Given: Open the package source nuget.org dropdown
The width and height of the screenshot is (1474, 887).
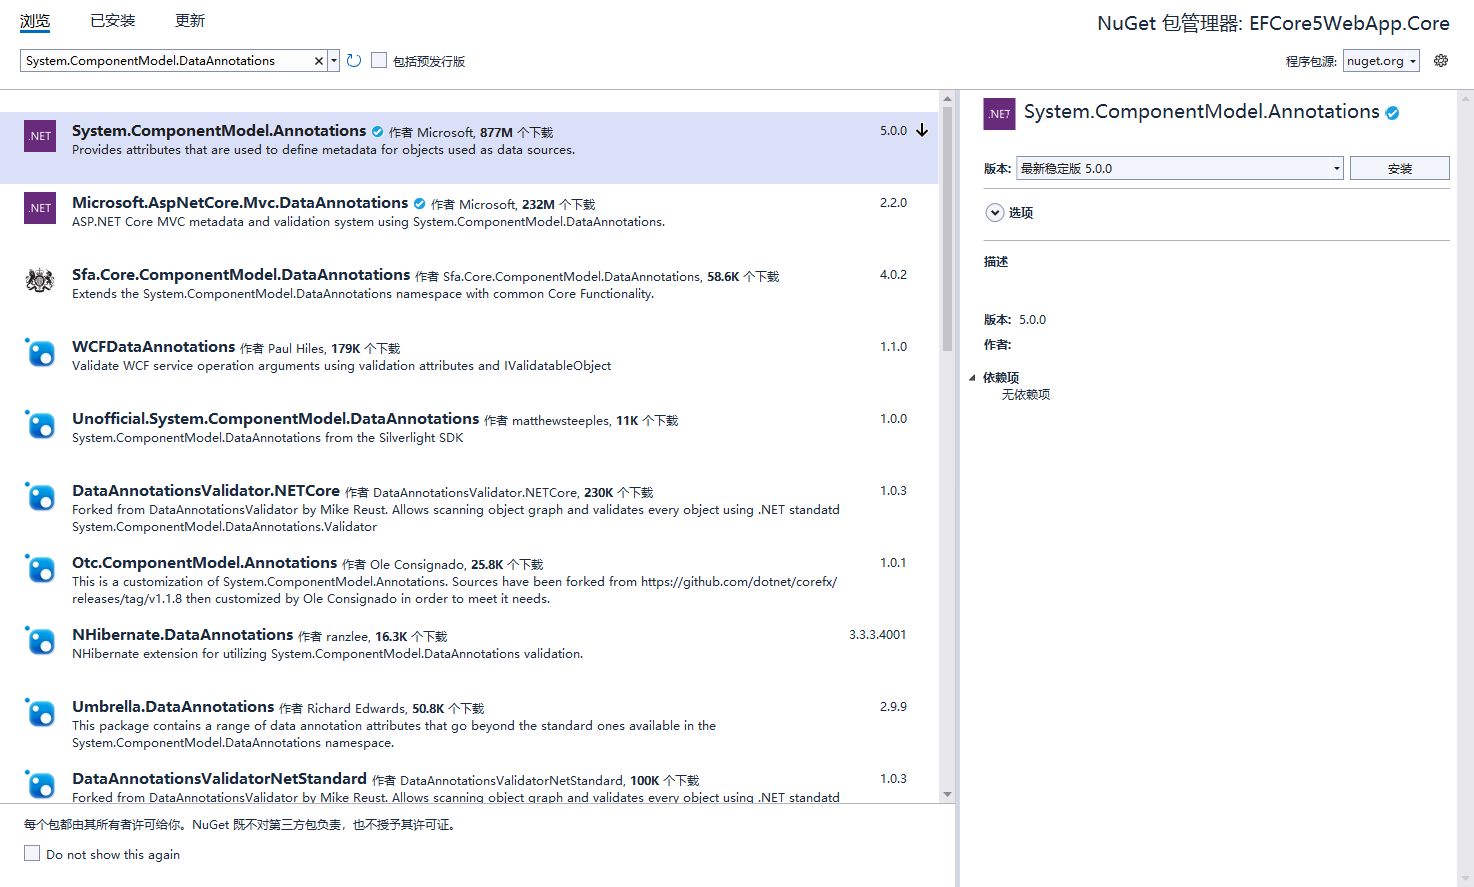Looking at the screenshot, I should 1381,61.
